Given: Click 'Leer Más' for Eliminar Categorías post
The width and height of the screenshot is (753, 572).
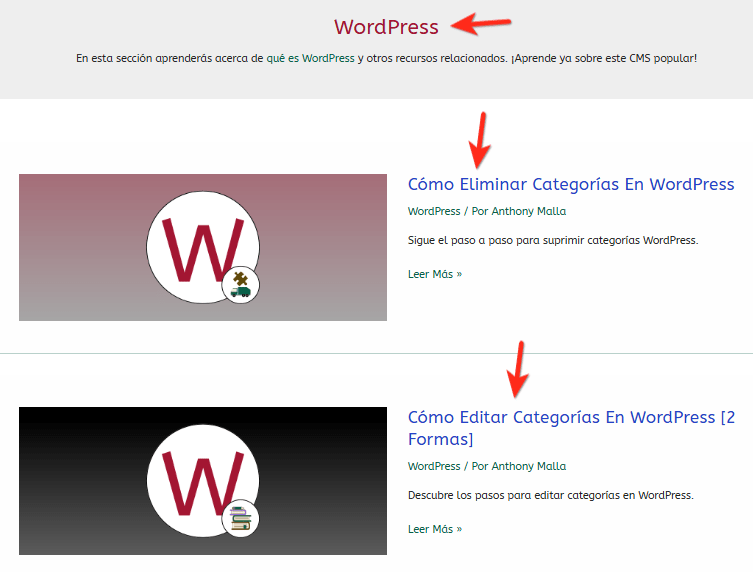Looking at the screenshot, I should pyautogui.click(x=435, y=274).
